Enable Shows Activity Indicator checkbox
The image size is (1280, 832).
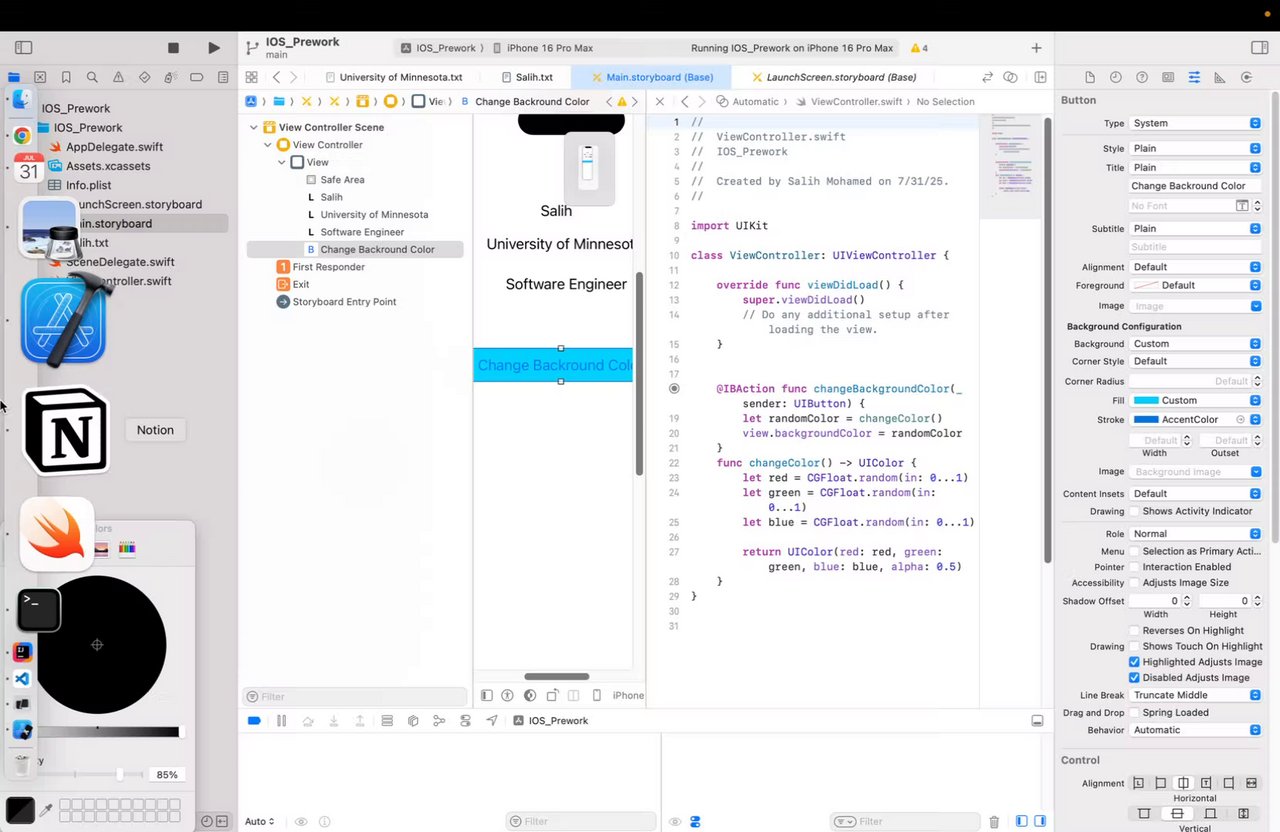coord(1135,511)
